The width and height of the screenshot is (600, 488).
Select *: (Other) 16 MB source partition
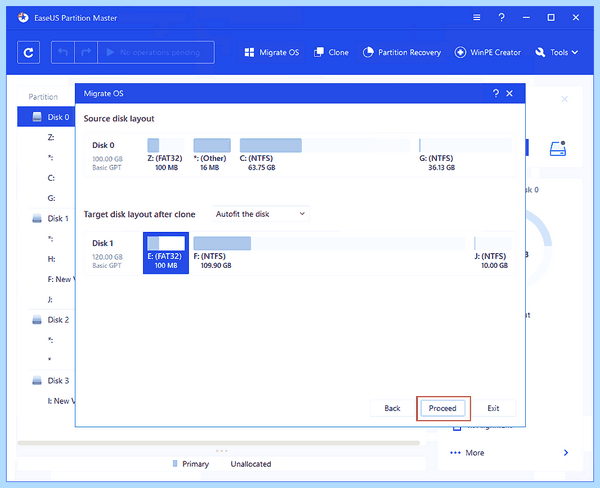(x=212, y=155)
